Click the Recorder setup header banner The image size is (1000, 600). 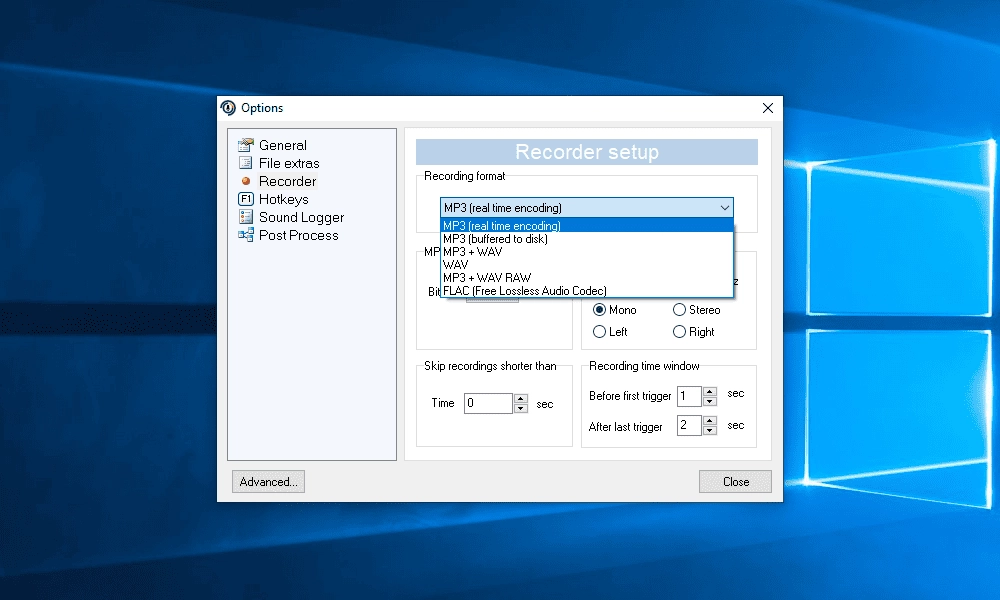[x=587, y=152]
